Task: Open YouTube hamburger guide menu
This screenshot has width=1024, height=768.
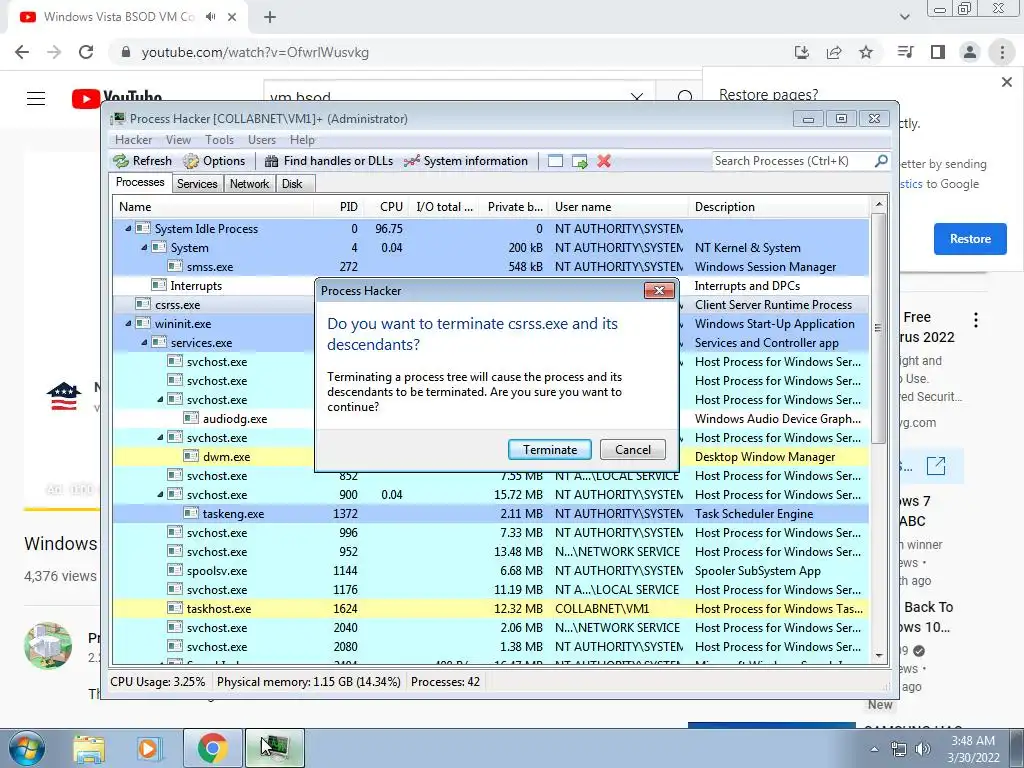Action: [x=36, y=99]
